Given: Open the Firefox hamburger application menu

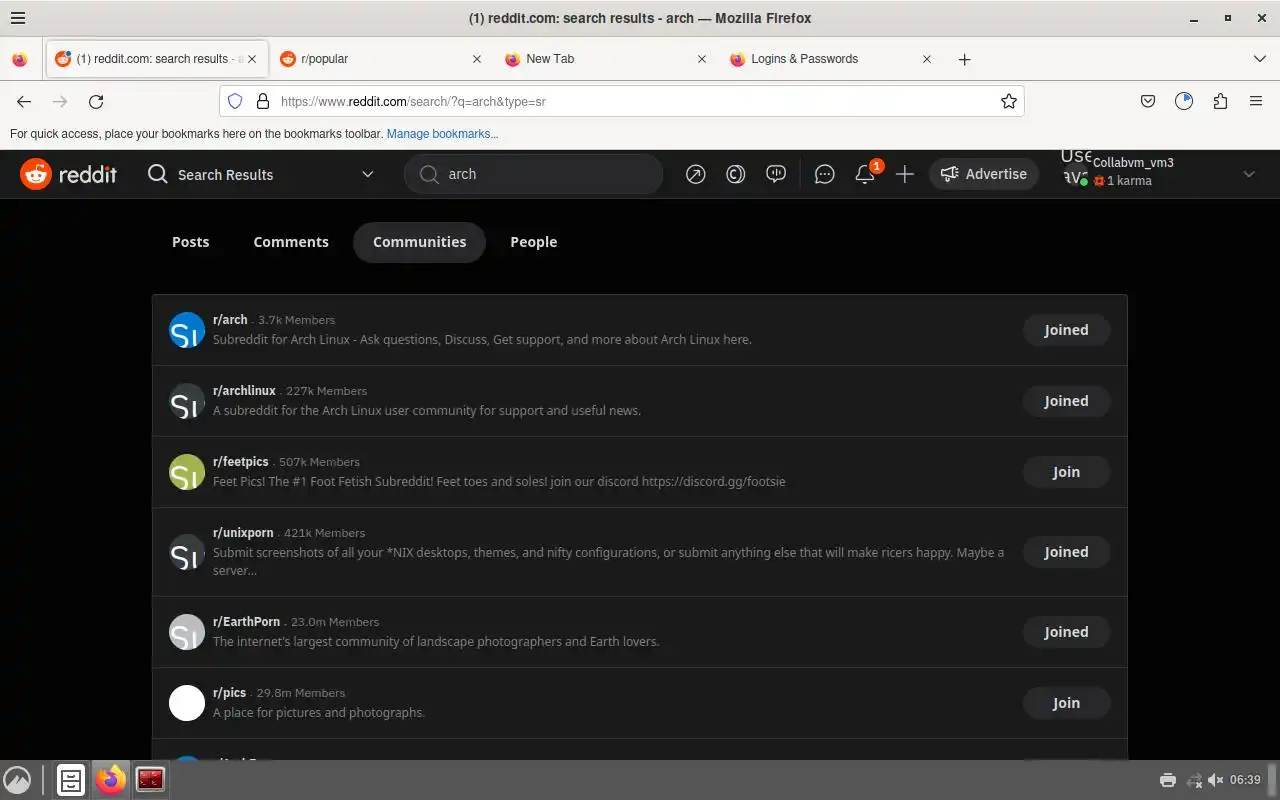Looking at the screenshot, I should (1256, 101).
